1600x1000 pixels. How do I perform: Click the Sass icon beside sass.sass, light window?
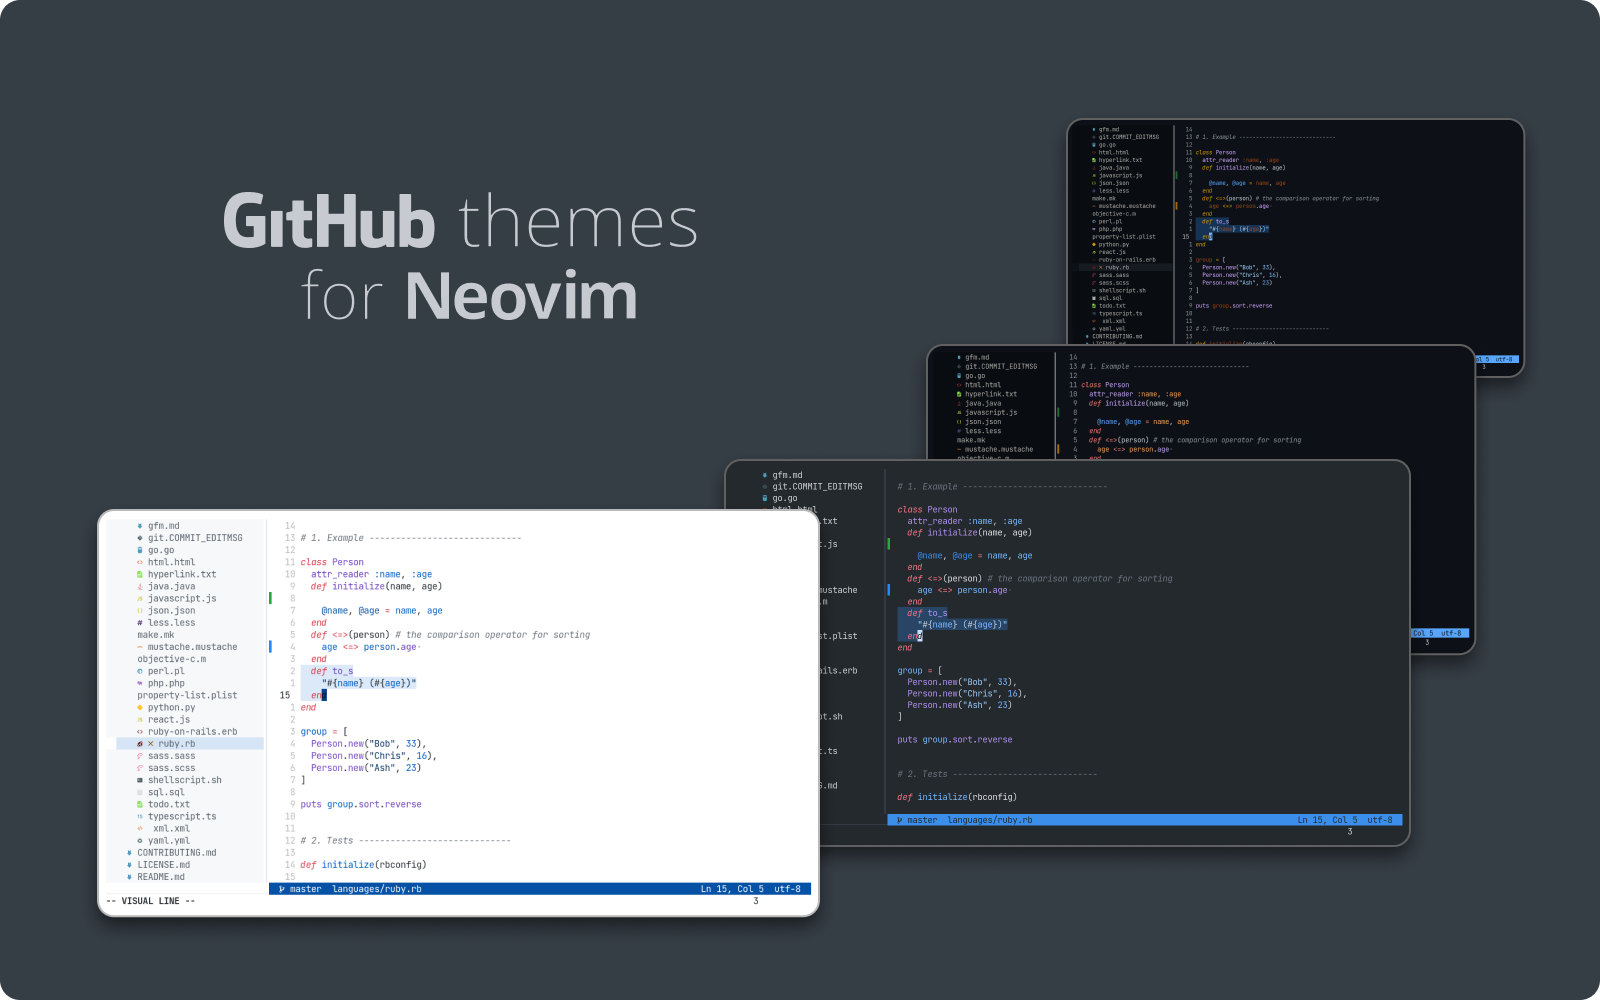(140, 756)
